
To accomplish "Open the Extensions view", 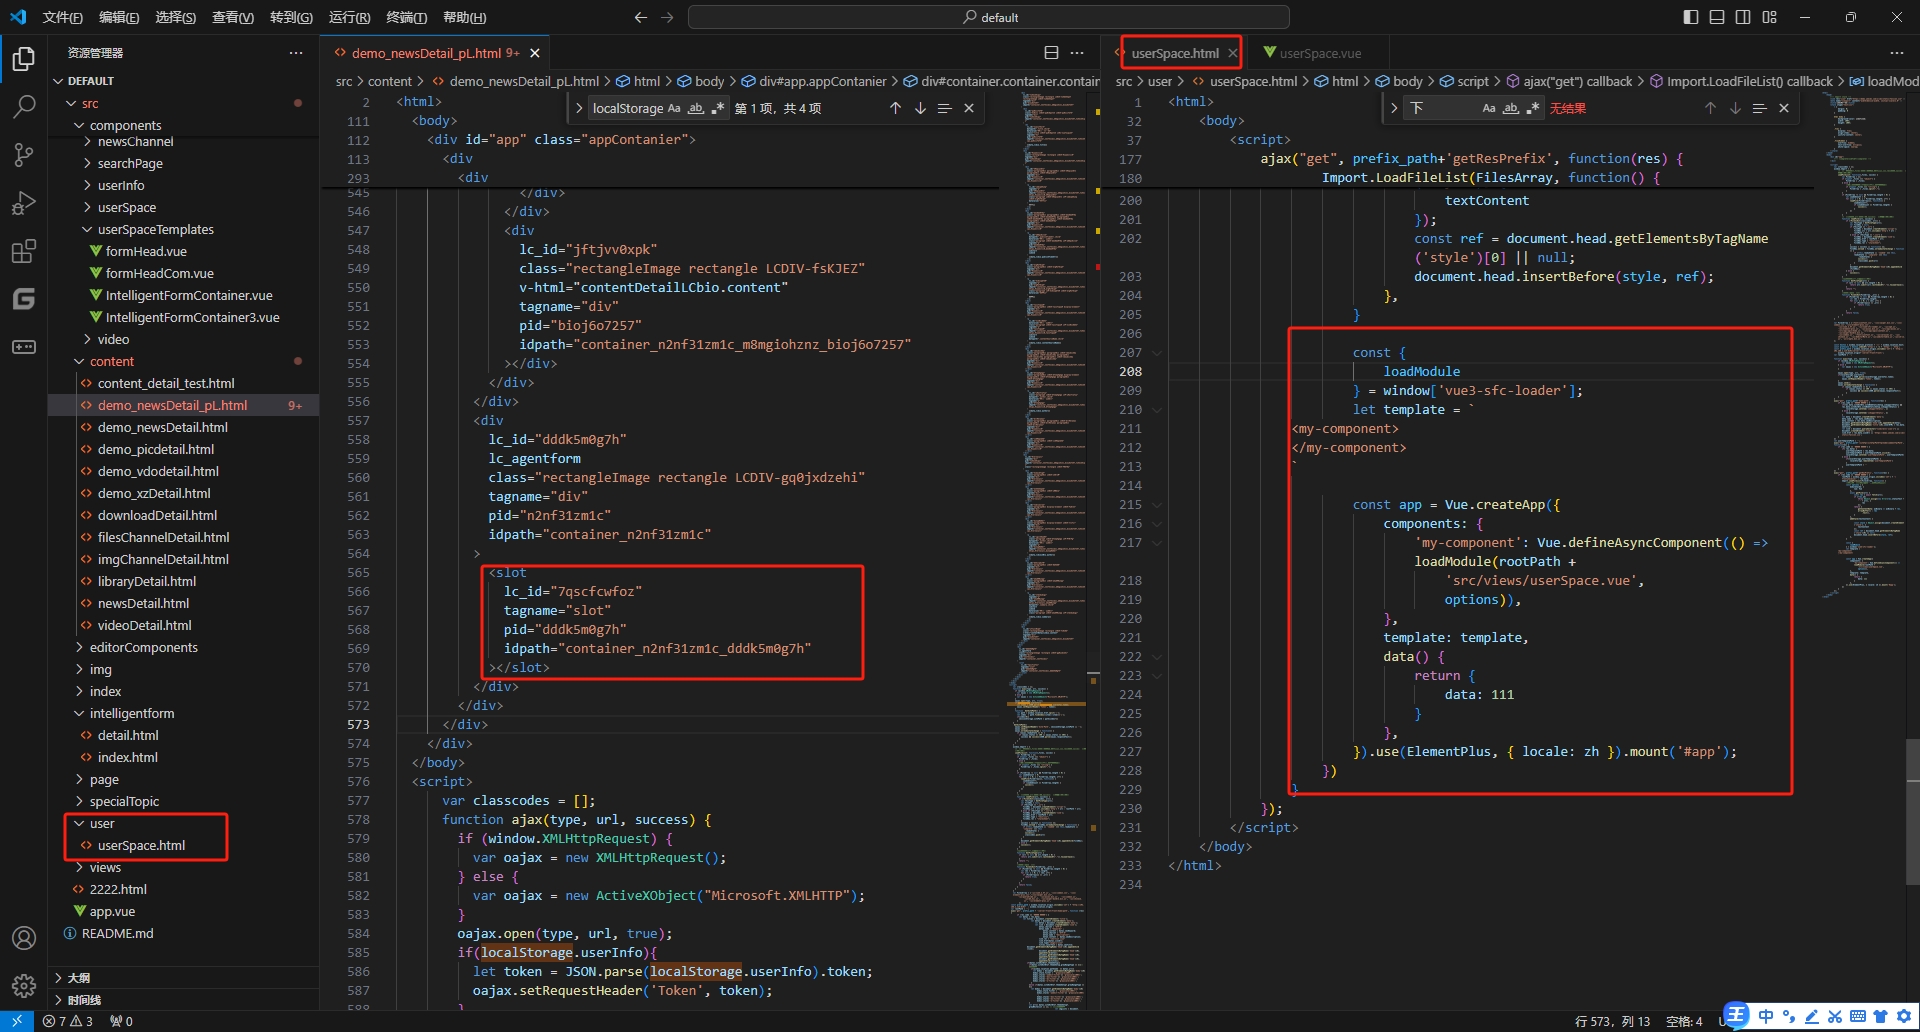I will click(x=24, y=251).
